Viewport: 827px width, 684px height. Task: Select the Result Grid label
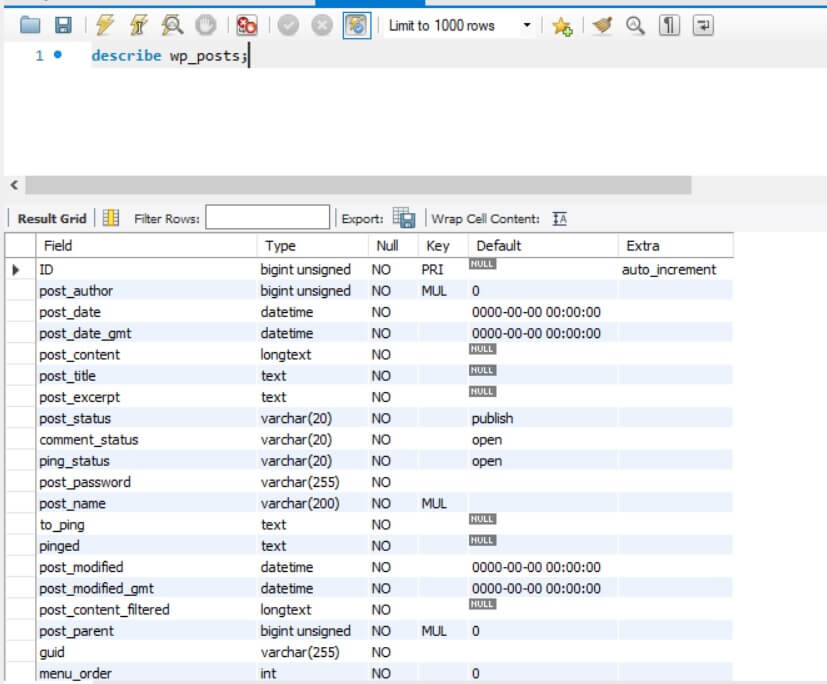[52, 218]
